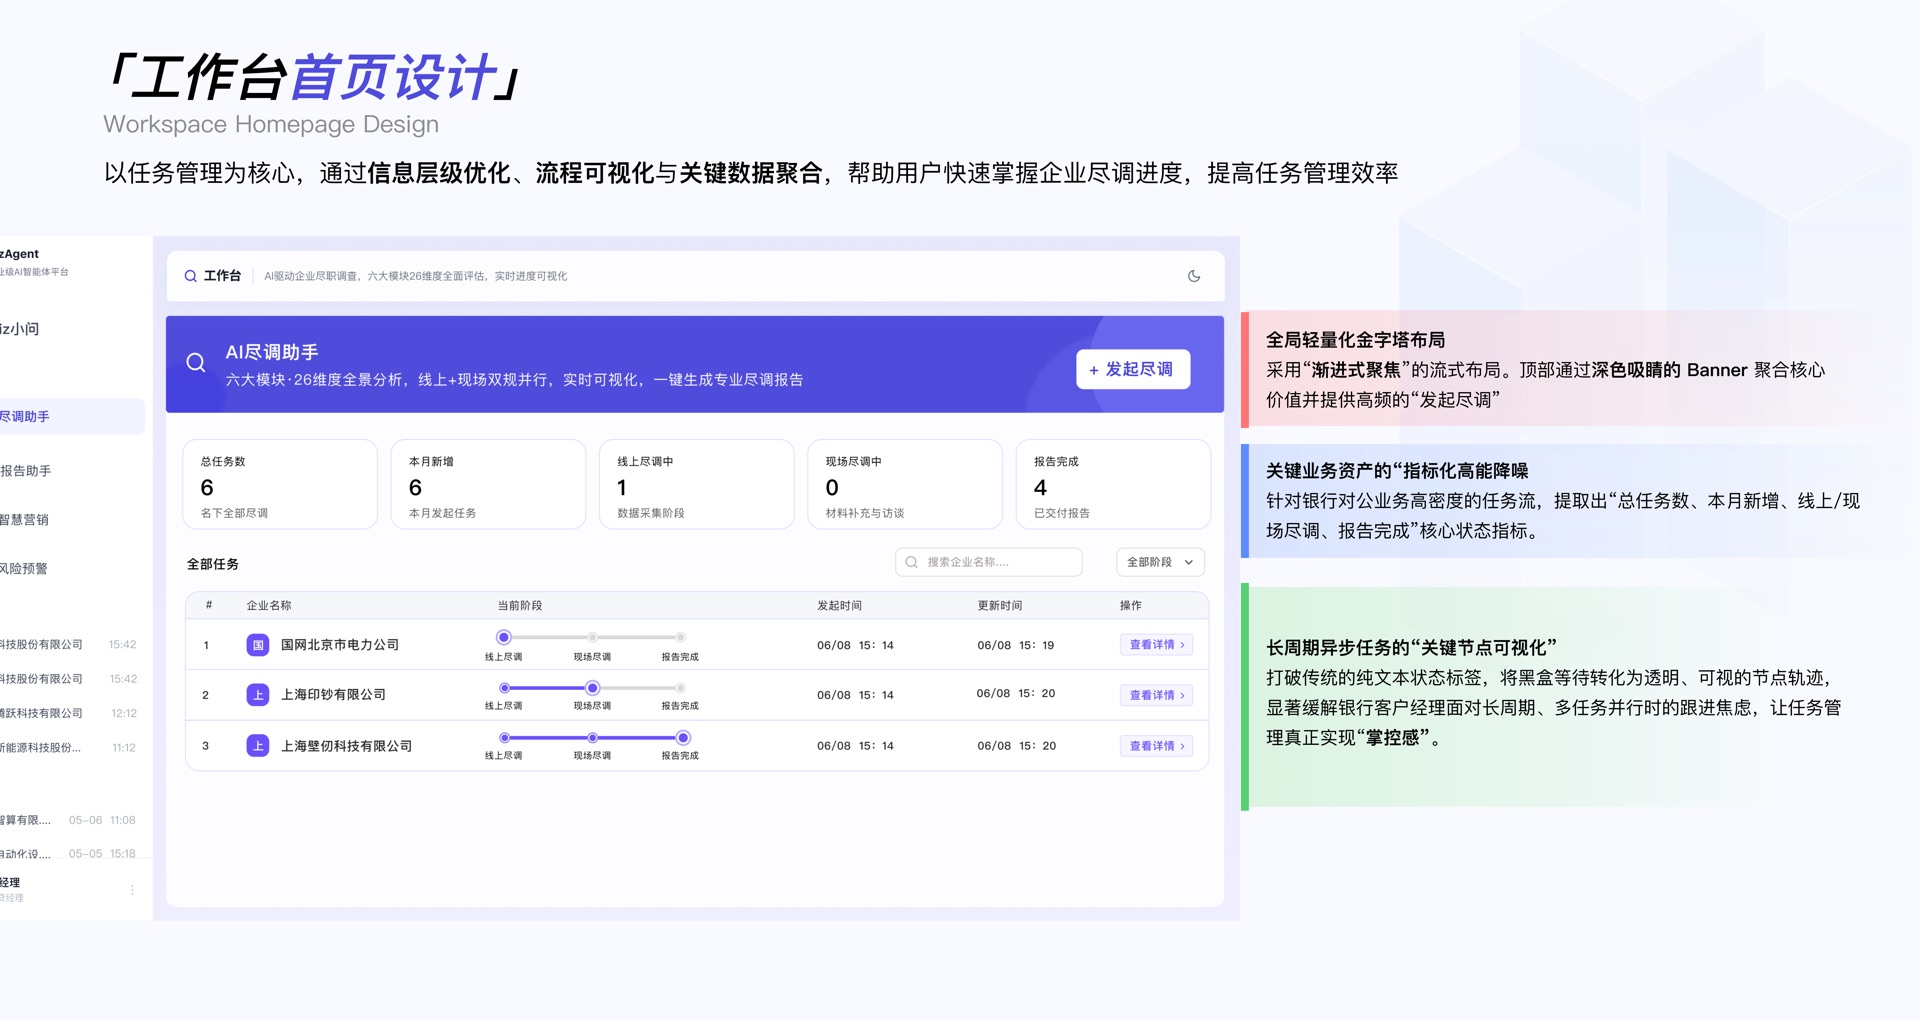The width and height of the screenshot is (1920, 1020).
Task: Click the 06/08 15:19 update time cell
Action: pos(1016,645)
